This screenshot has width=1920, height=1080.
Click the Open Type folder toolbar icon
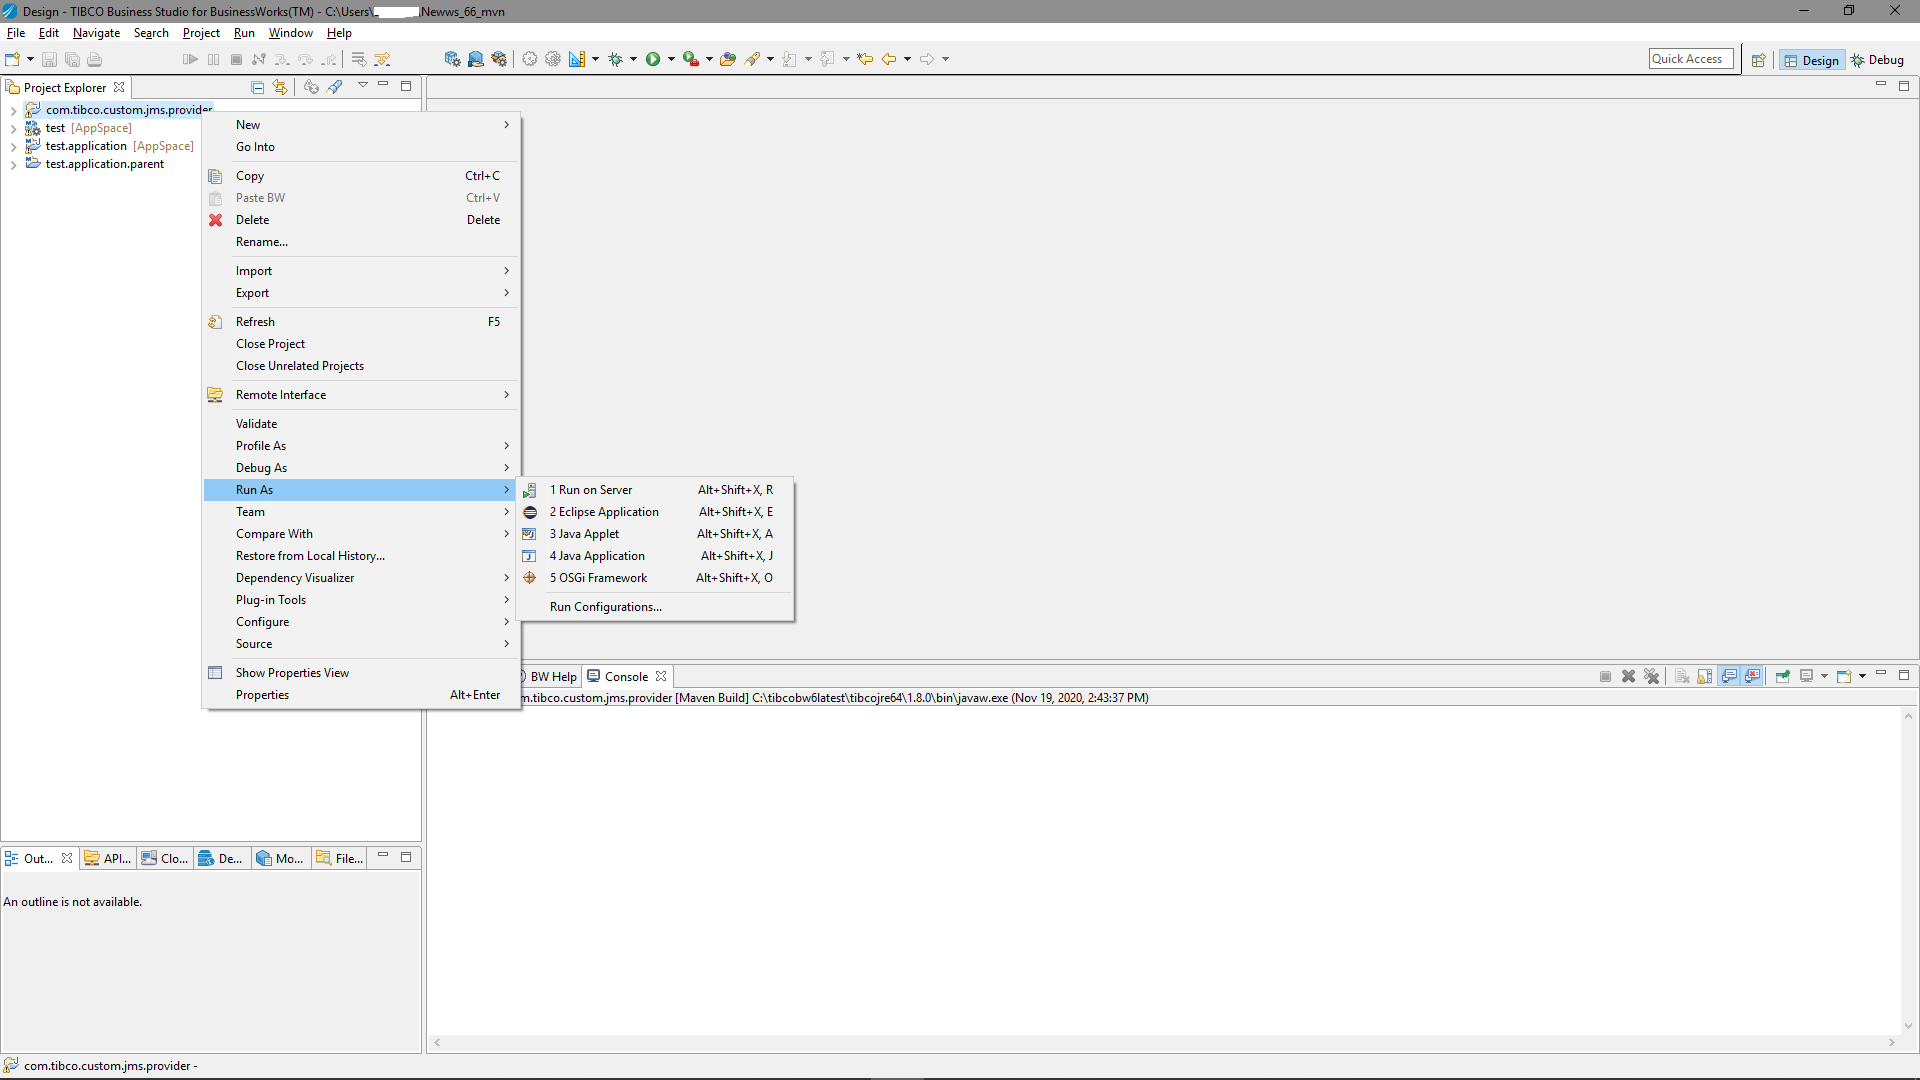728,59
